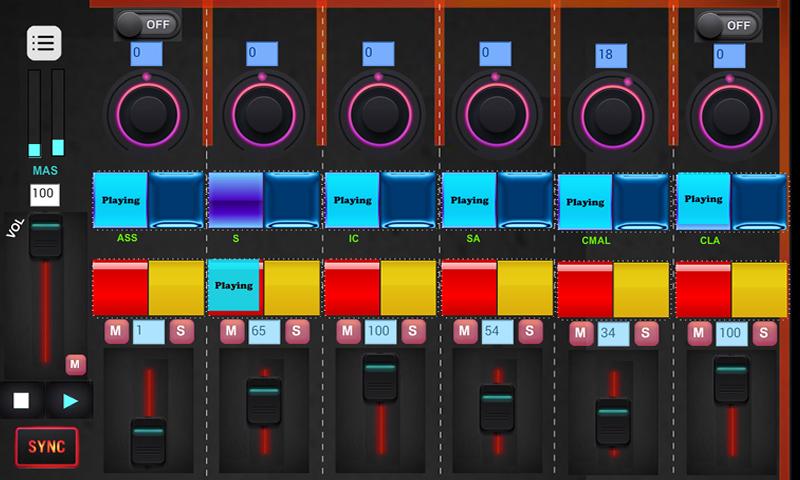Mute the IC channel
Image resolution: width=800 pixels, height=480 pixels.
[348, 331]
